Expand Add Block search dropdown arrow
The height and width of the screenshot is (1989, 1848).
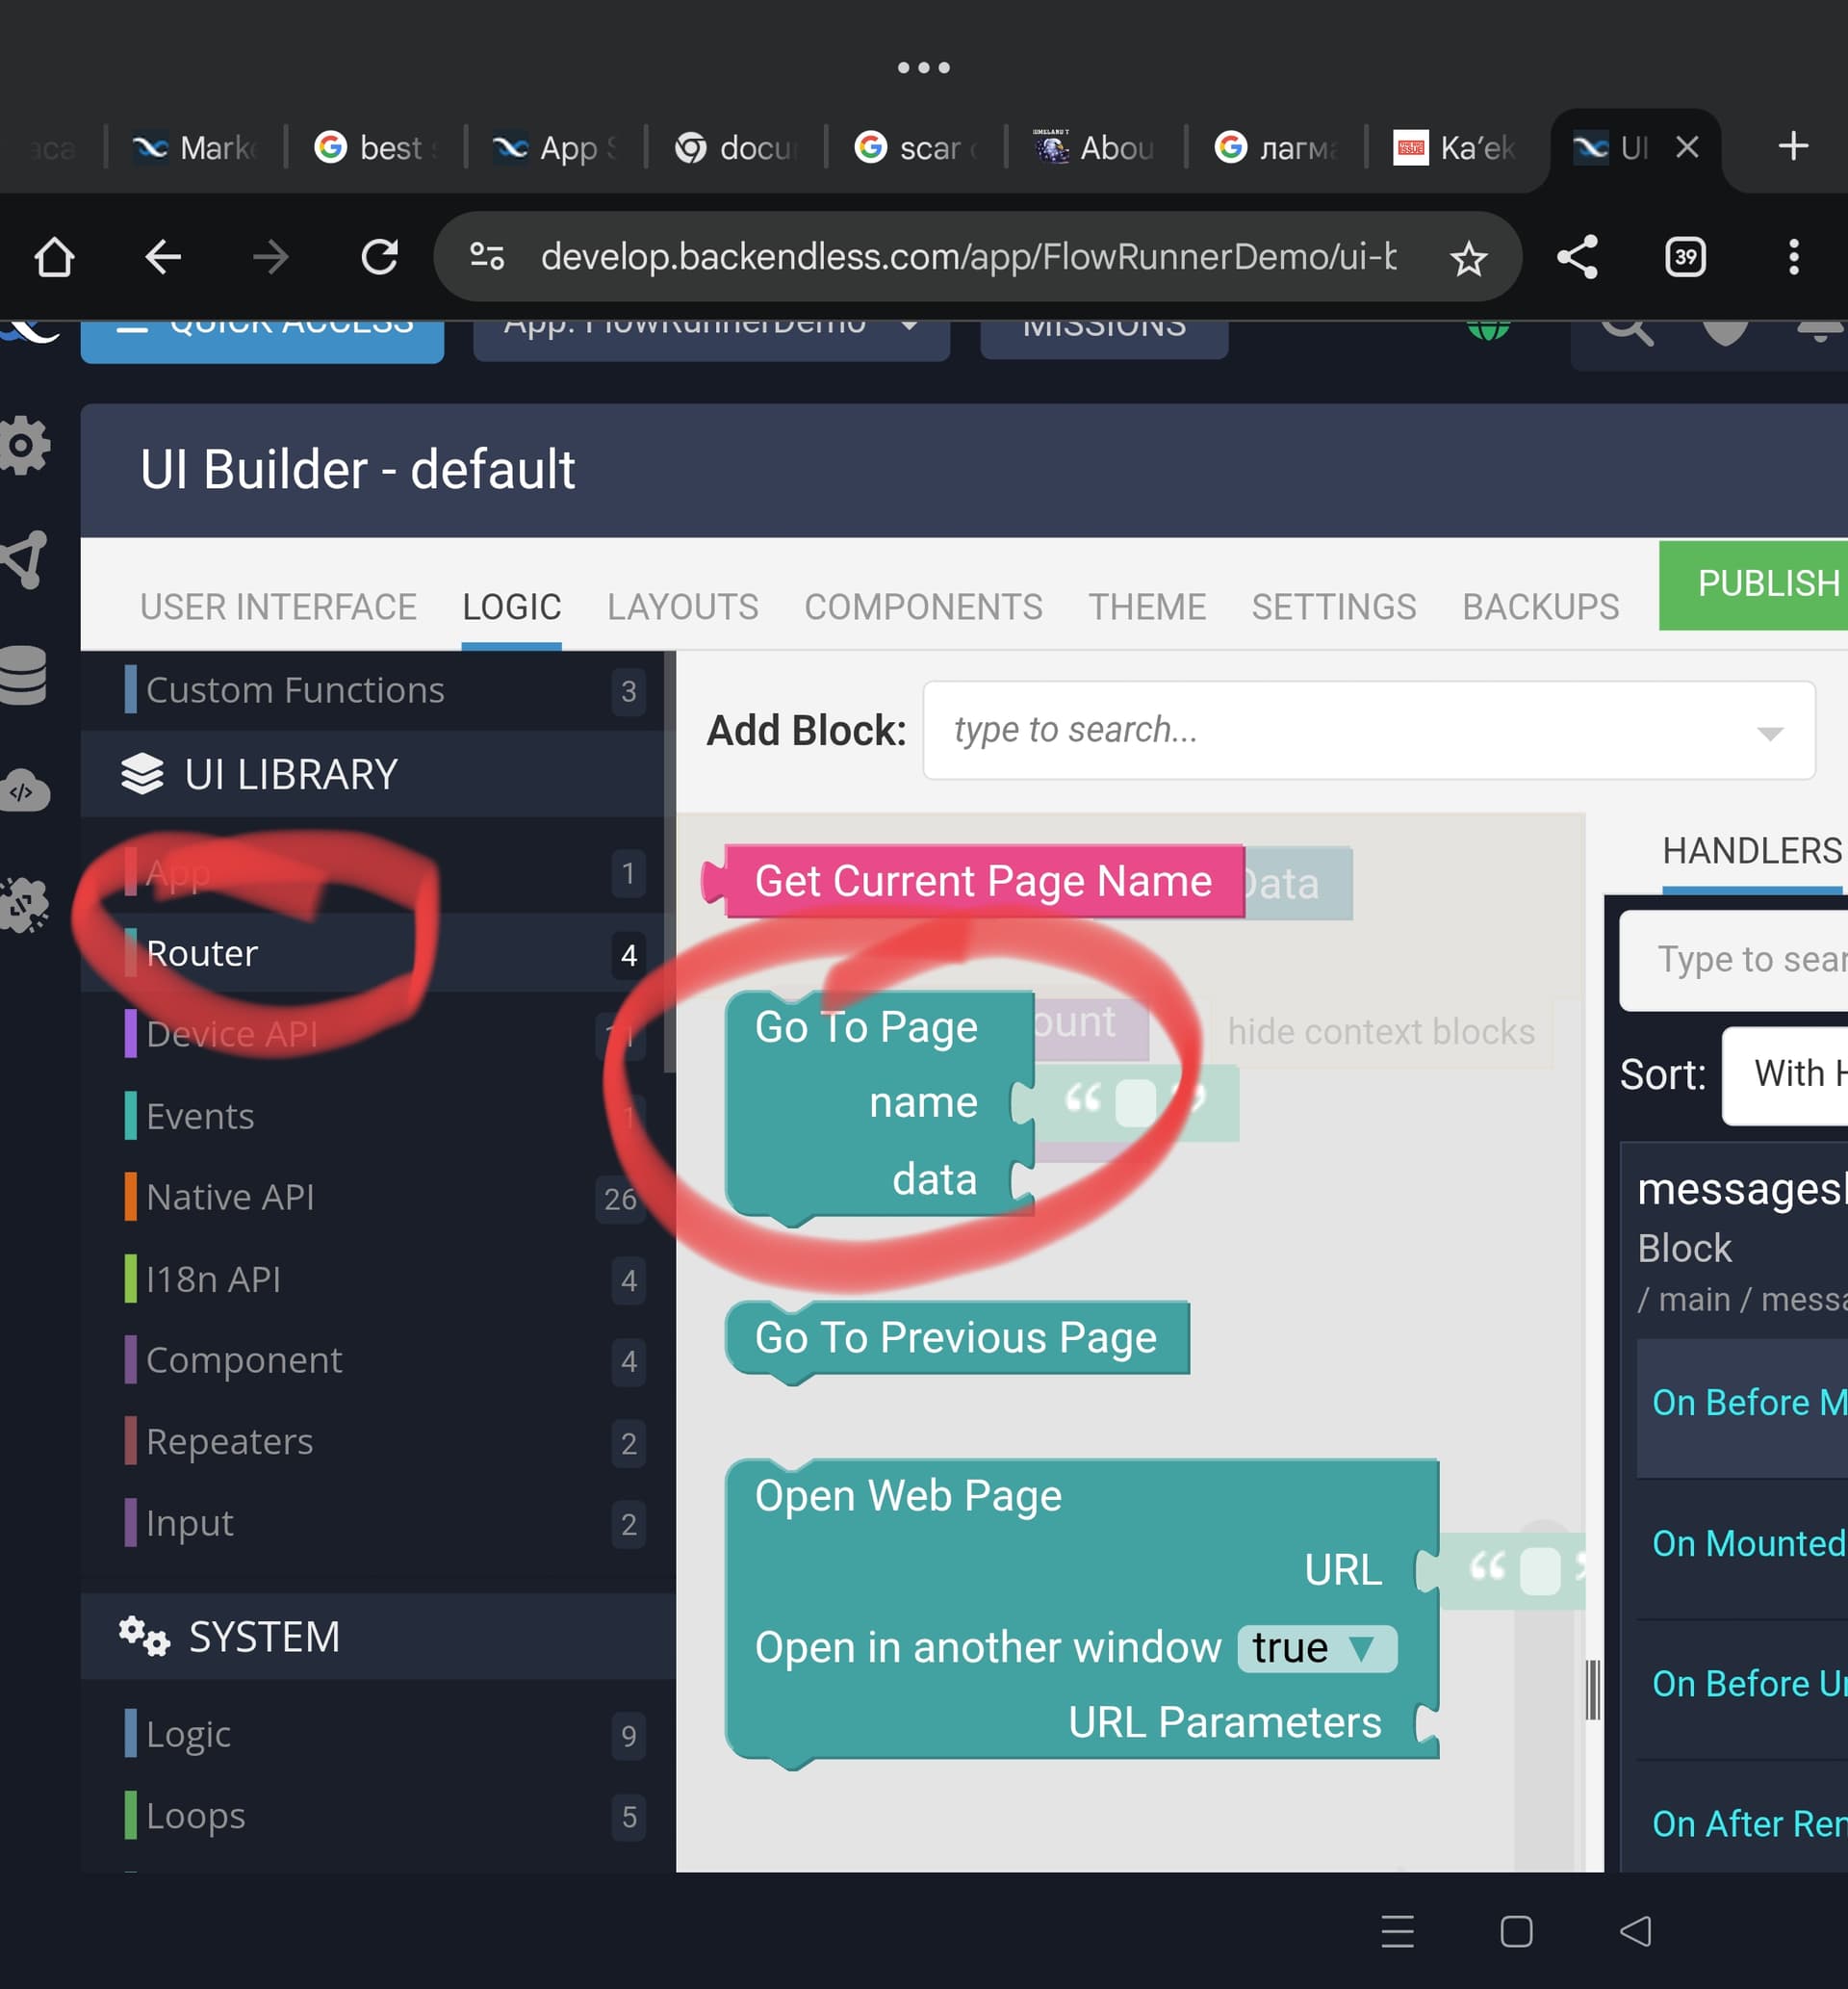pos(1769,733)
